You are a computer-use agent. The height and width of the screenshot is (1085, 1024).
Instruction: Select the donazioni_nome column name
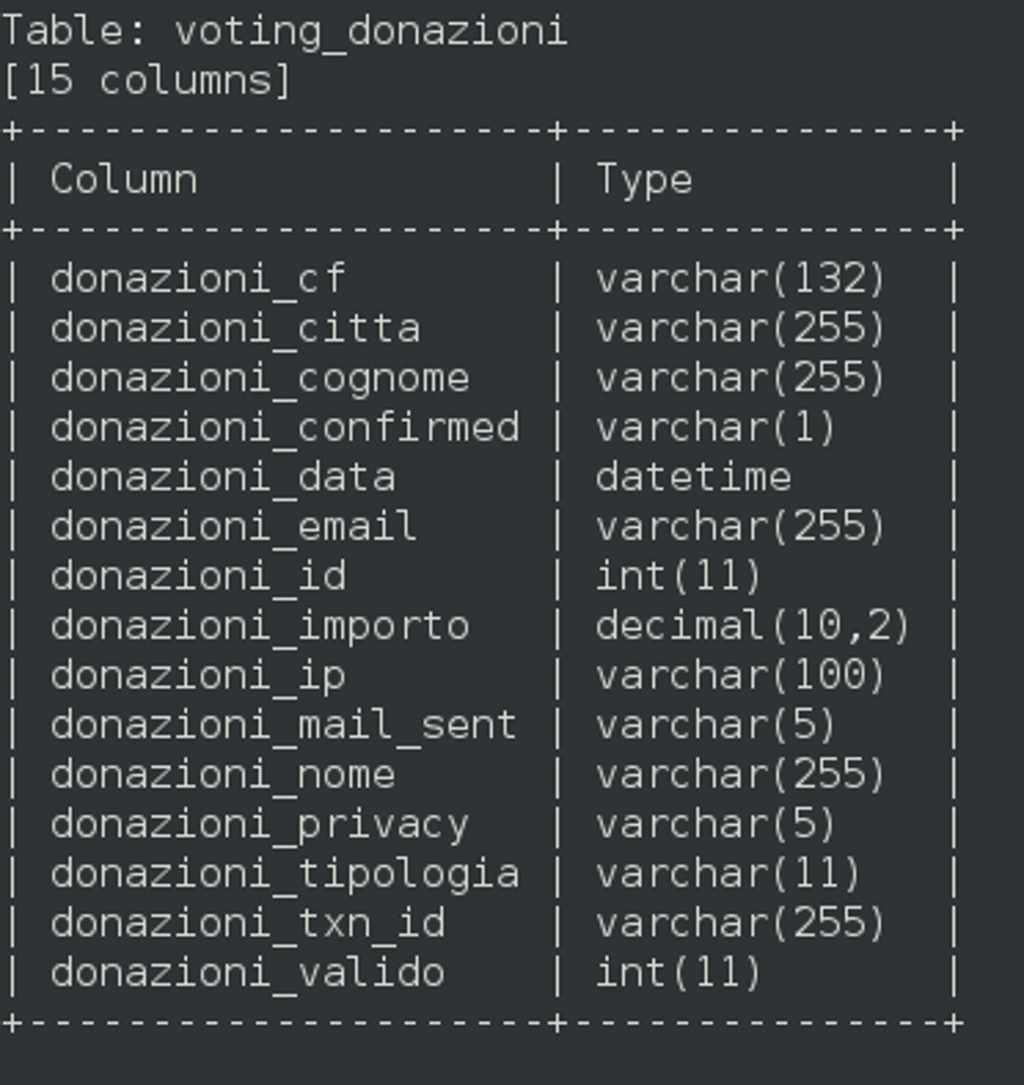(x=222, y=774)
